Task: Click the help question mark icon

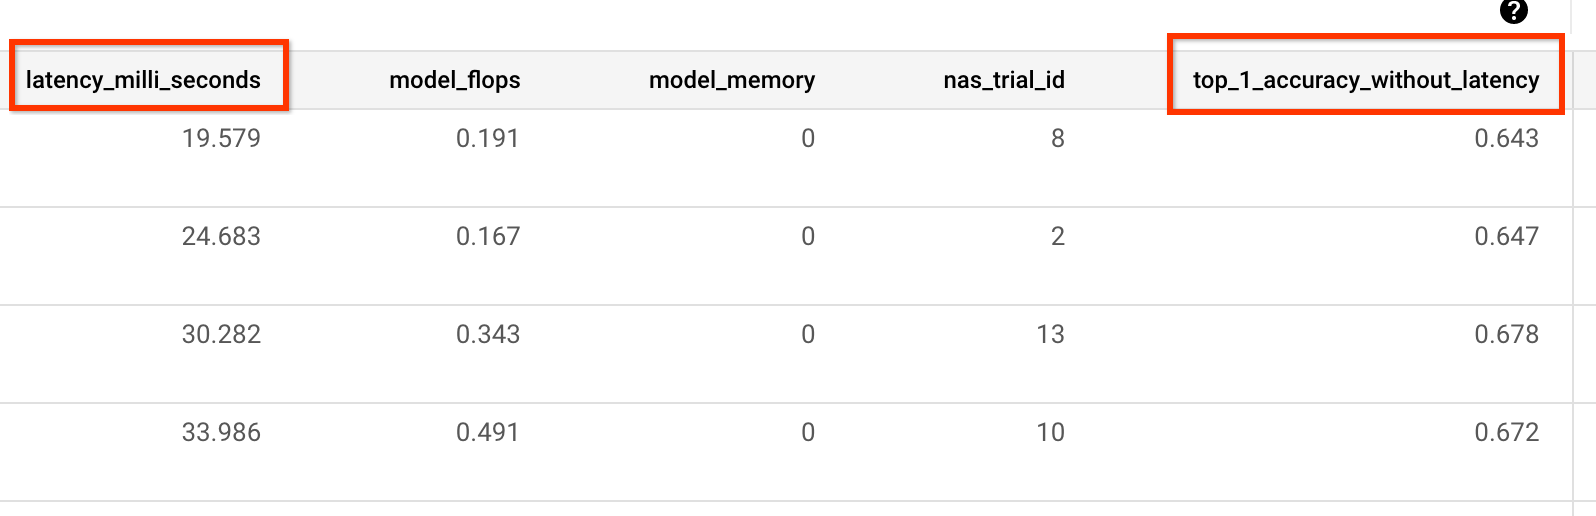Action: (1514, 12)
